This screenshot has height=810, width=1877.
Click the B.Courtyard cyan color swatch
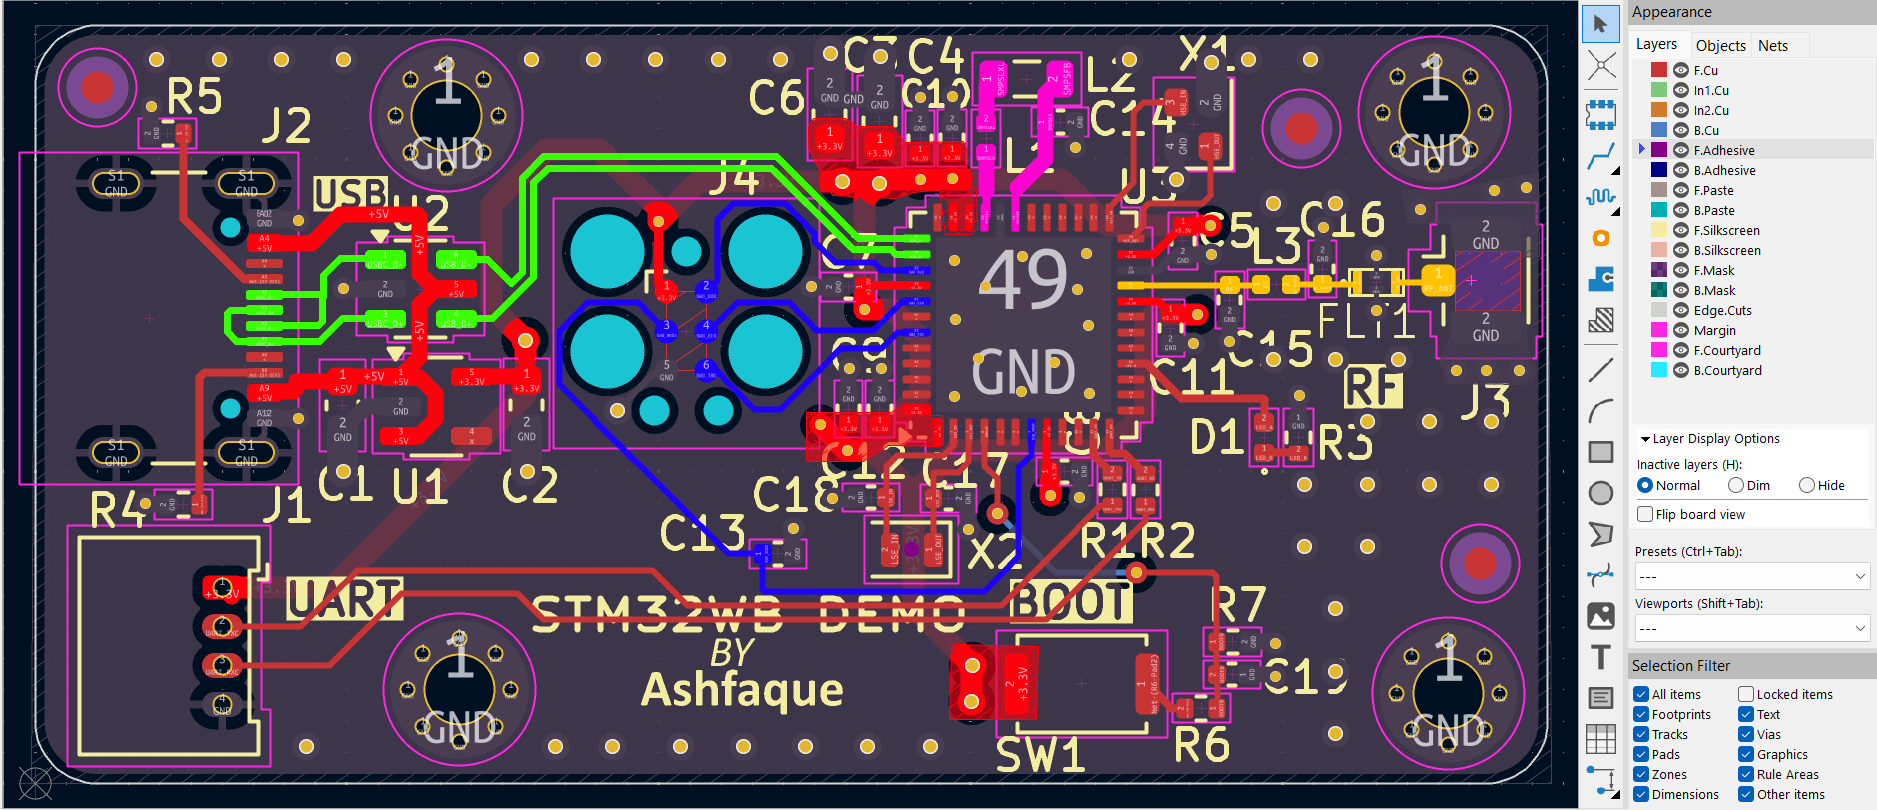[1659, 370]
